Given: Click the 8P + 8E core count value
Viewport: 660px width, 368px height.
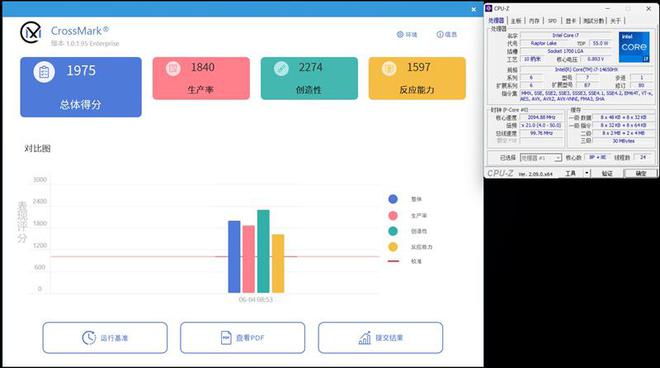Looking at the screenshot, I should pos(597,157).
